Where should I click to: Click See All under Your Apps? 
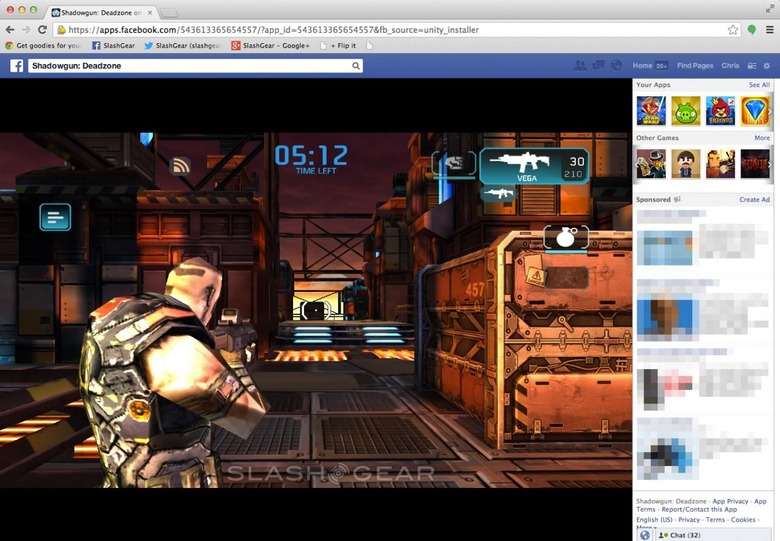coord(759,85)
